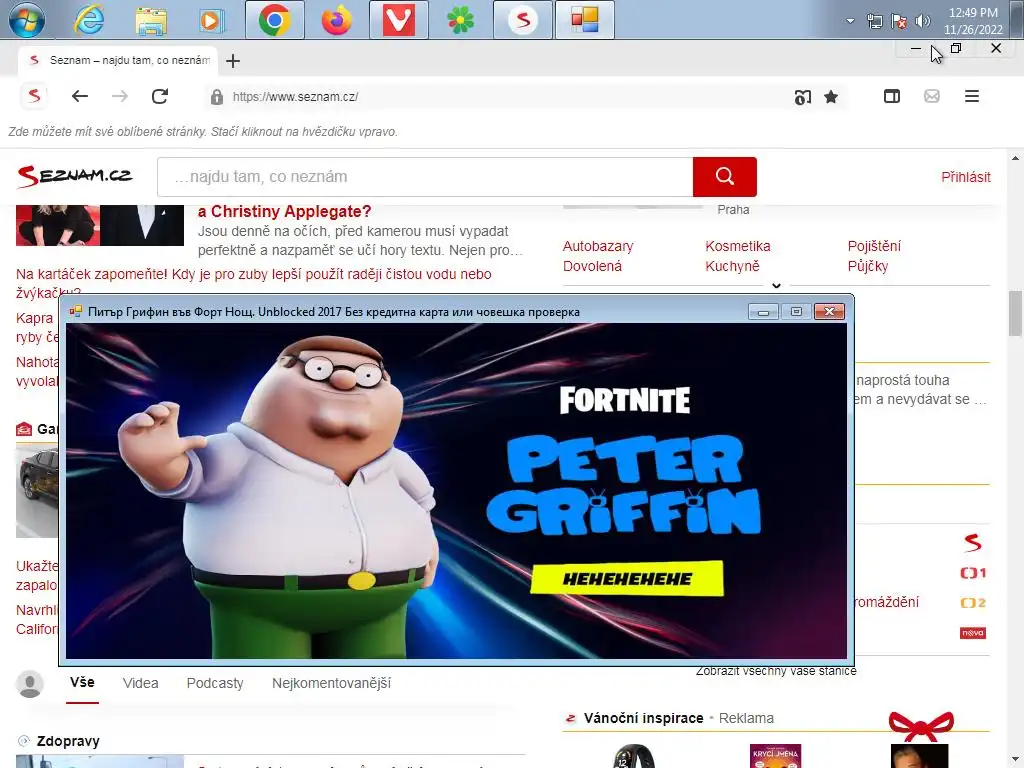Screen dimensions: 1024x768
Task: Select the ČT1 TV station icon
Action: click(x=973, y=573)
